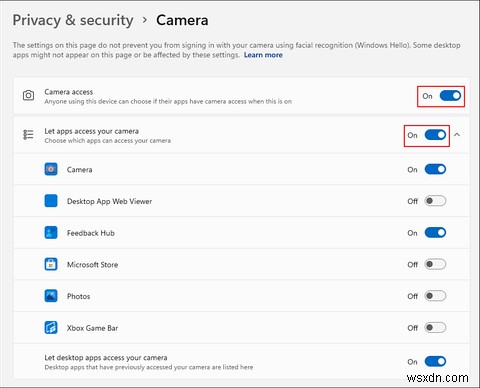
Task: Click the camera outline icon beside Camera access
Action: pyautogui.click(x=28, y=95)
